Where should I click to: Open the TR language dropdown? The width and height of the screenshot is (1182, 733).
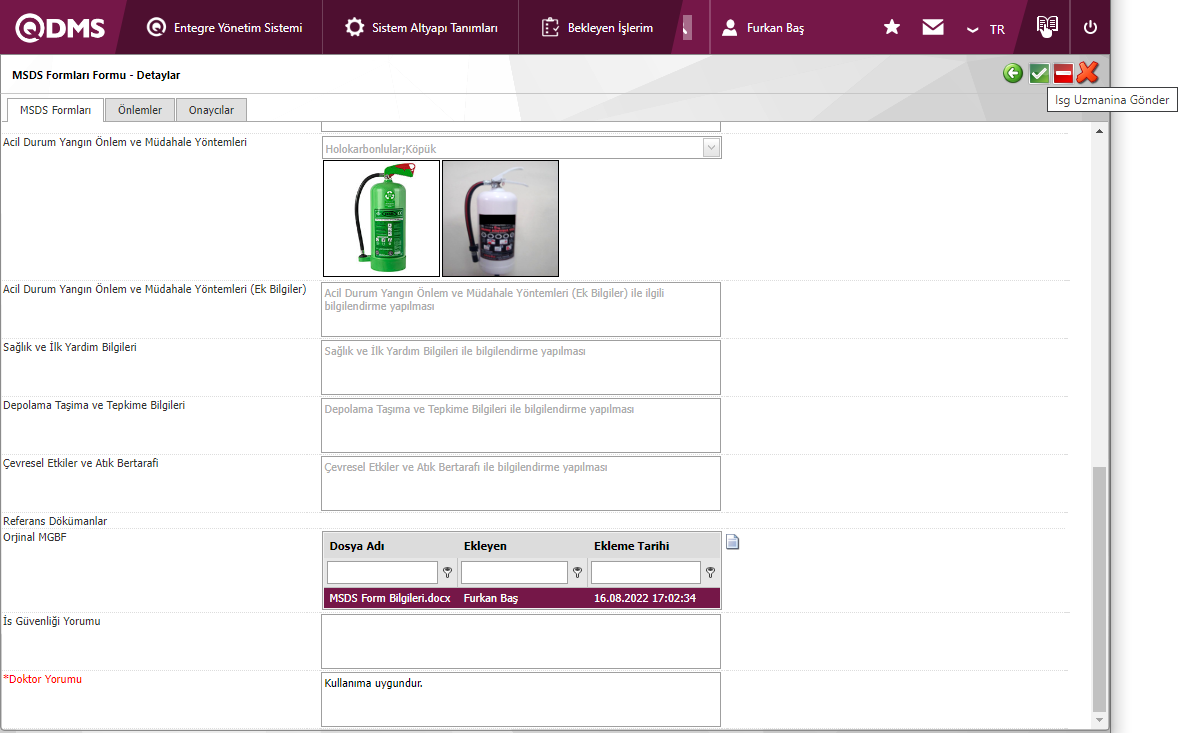coord(986,29)
